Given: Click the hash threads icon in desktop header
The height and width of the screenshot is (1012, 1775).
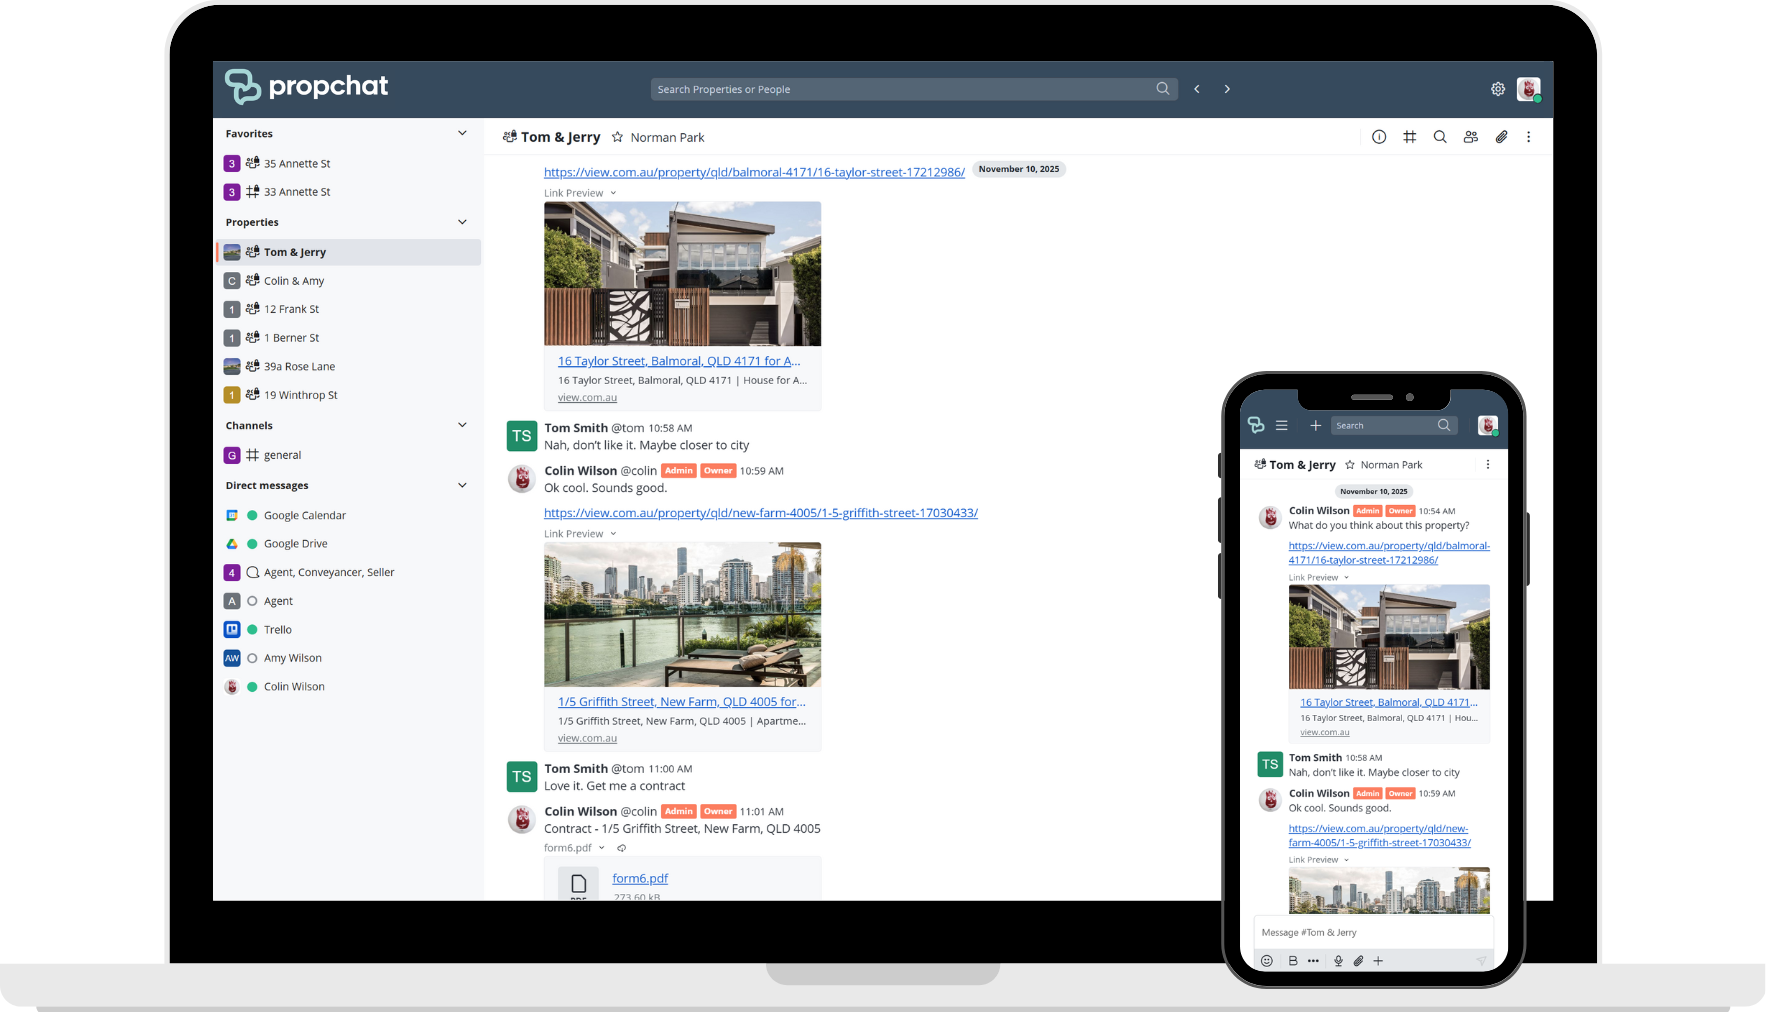Looking at the screenshot, I should (1409, 137).
